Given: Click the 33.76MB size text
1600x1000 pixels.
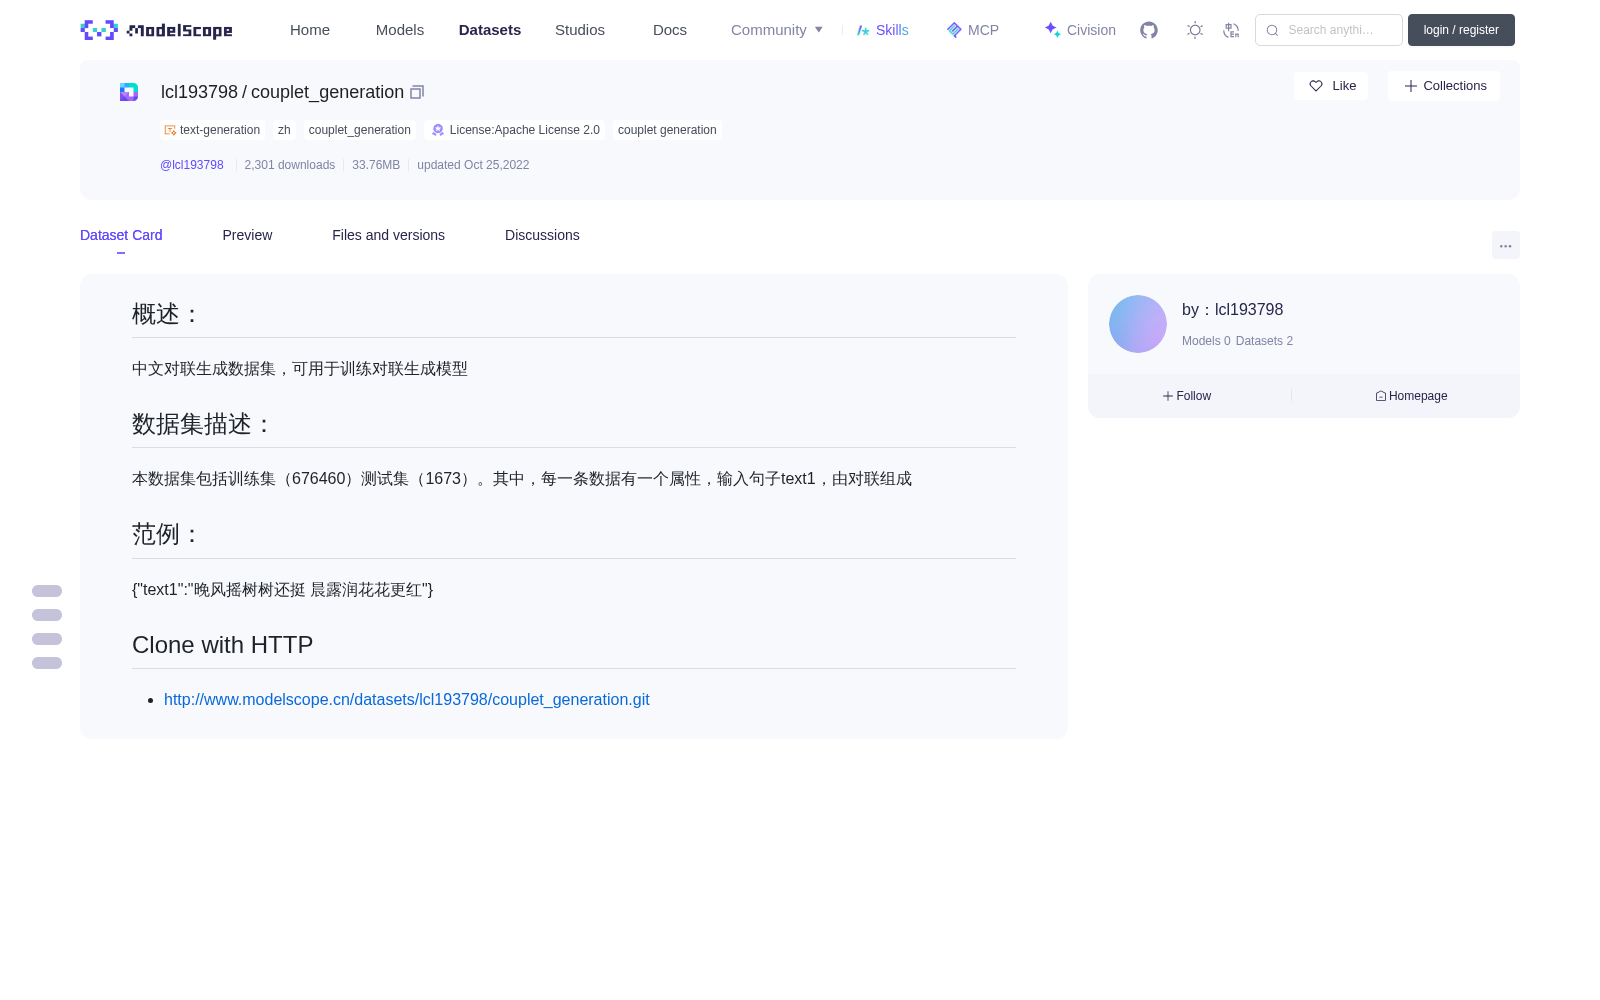Looking at the screenshot, I should 376,165.
